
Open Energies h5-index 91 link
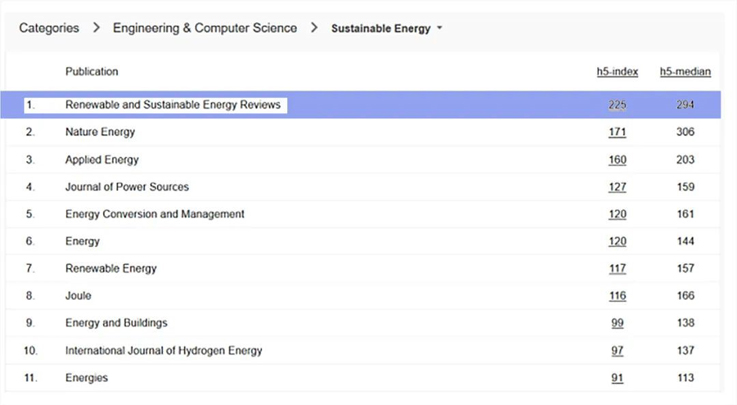[616, 378]
